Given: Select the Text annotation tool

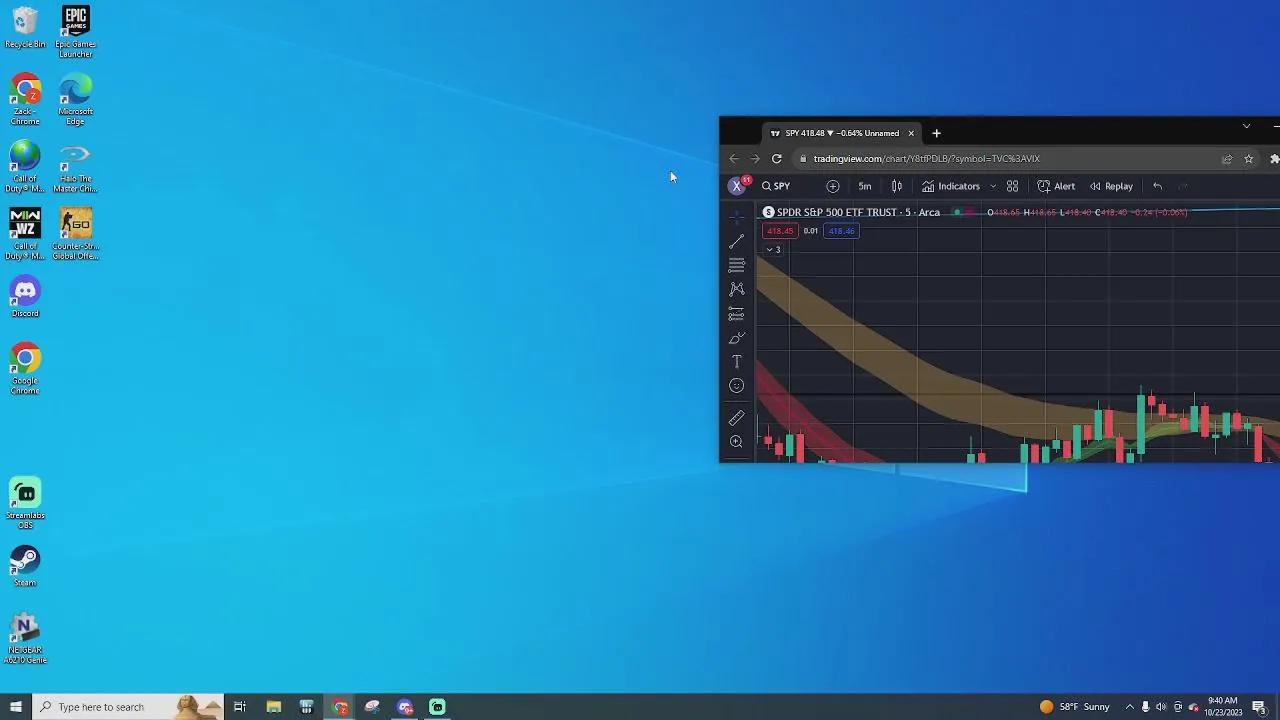Looking at the screenshot, I should (737, 362).
